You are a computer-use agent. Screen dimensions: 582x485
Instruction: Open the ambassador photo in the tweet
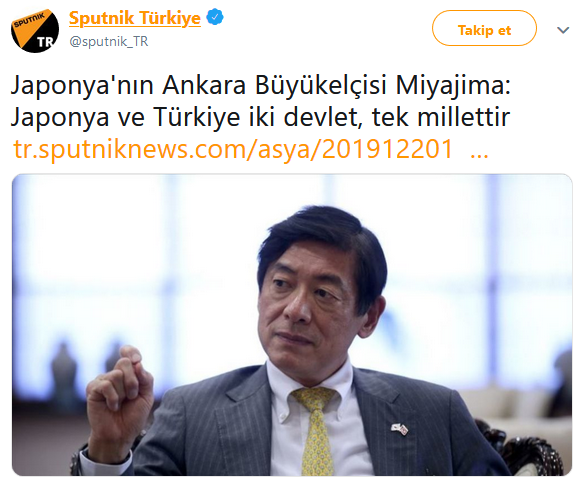click(x=292, y=325)
